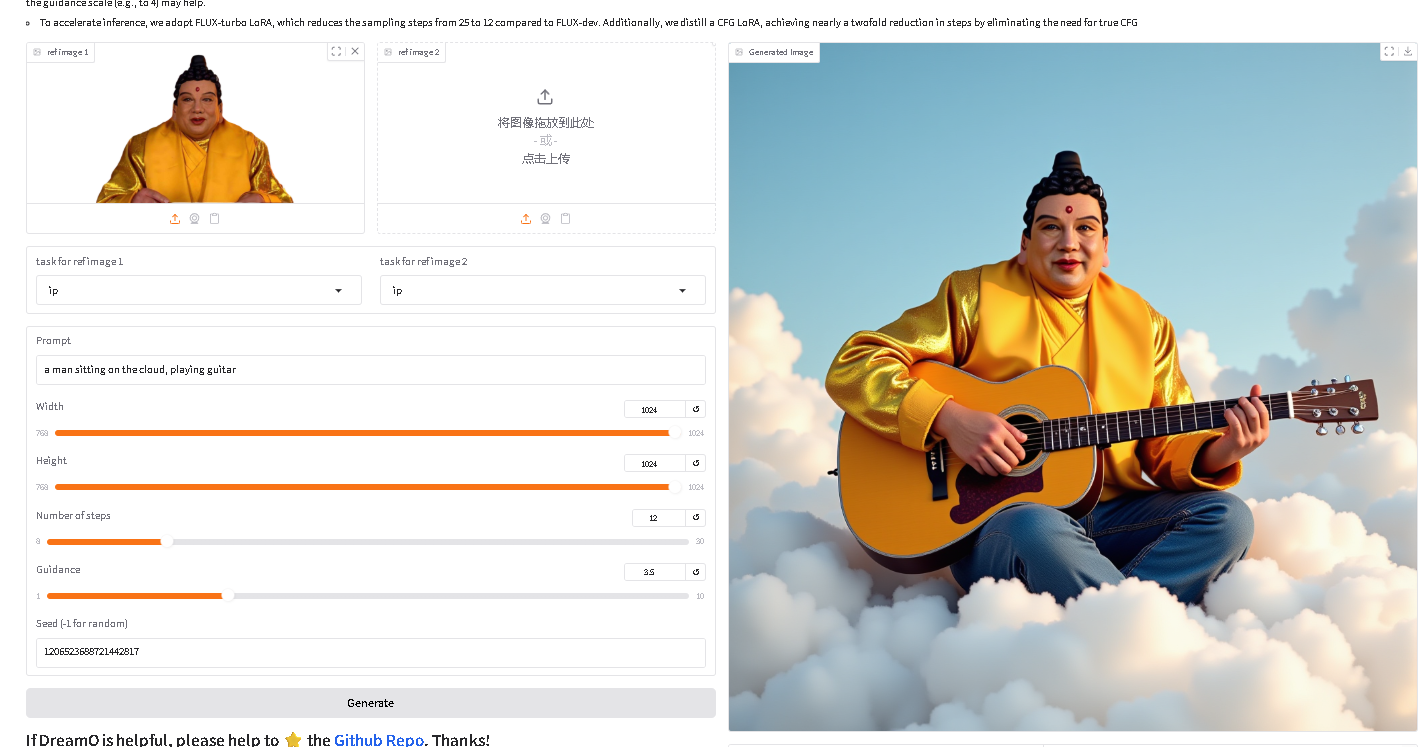Click the Guidance number box showing 3.5
This screenshot has height=747, width=1427.
click(655, 572)
